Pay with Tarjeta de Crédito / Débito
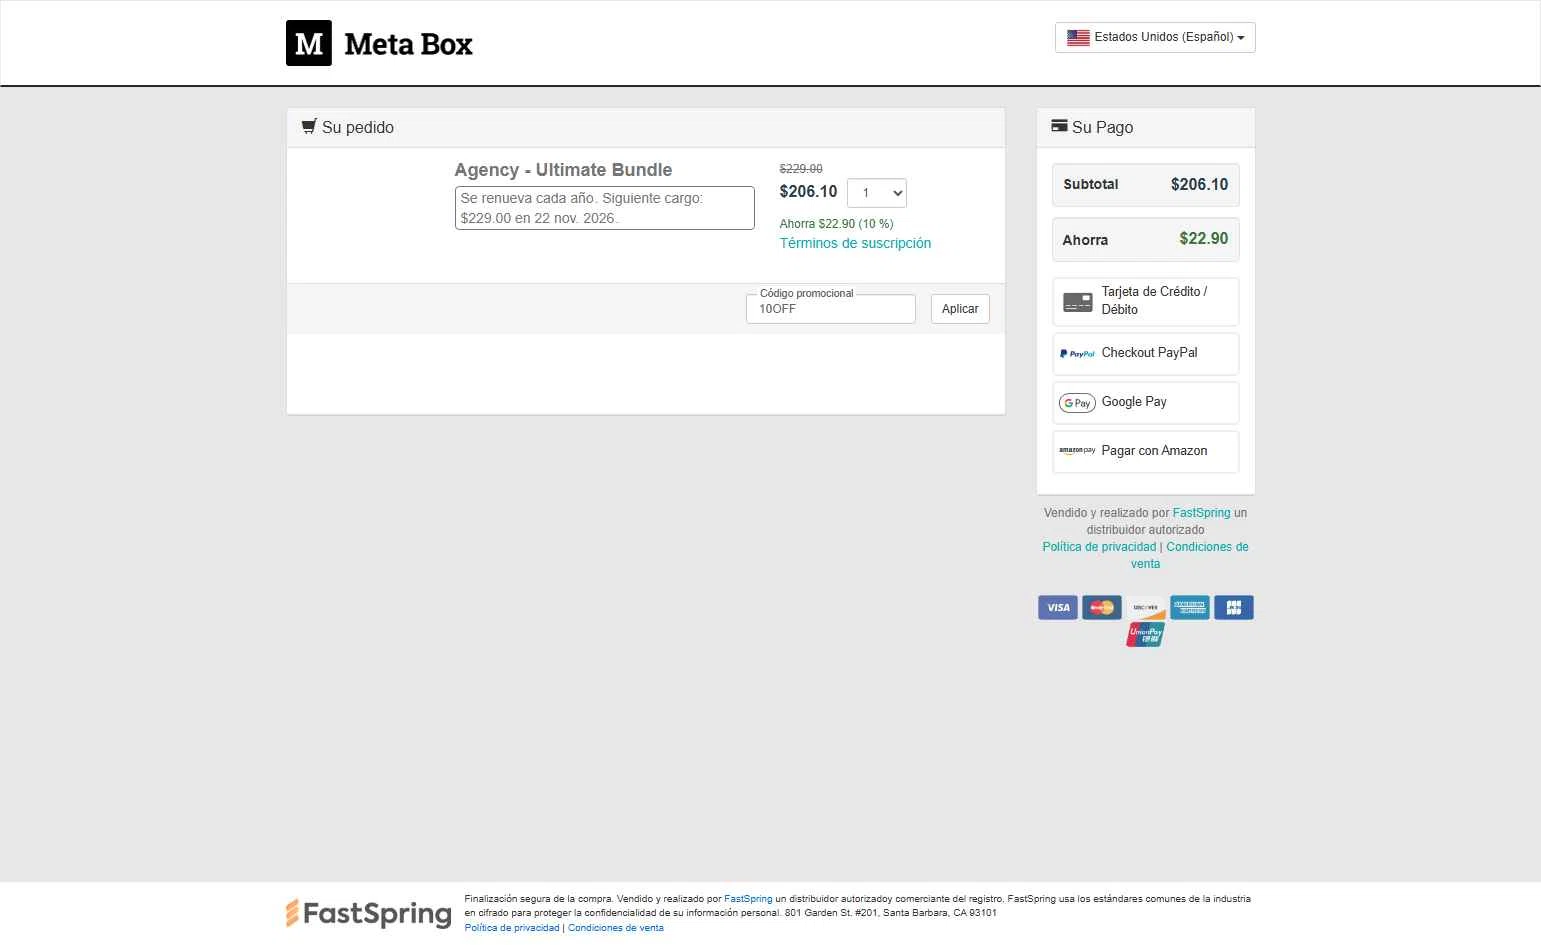Image resolution: width=1541 pixels, height=945 pixels. pos(1146,301)
